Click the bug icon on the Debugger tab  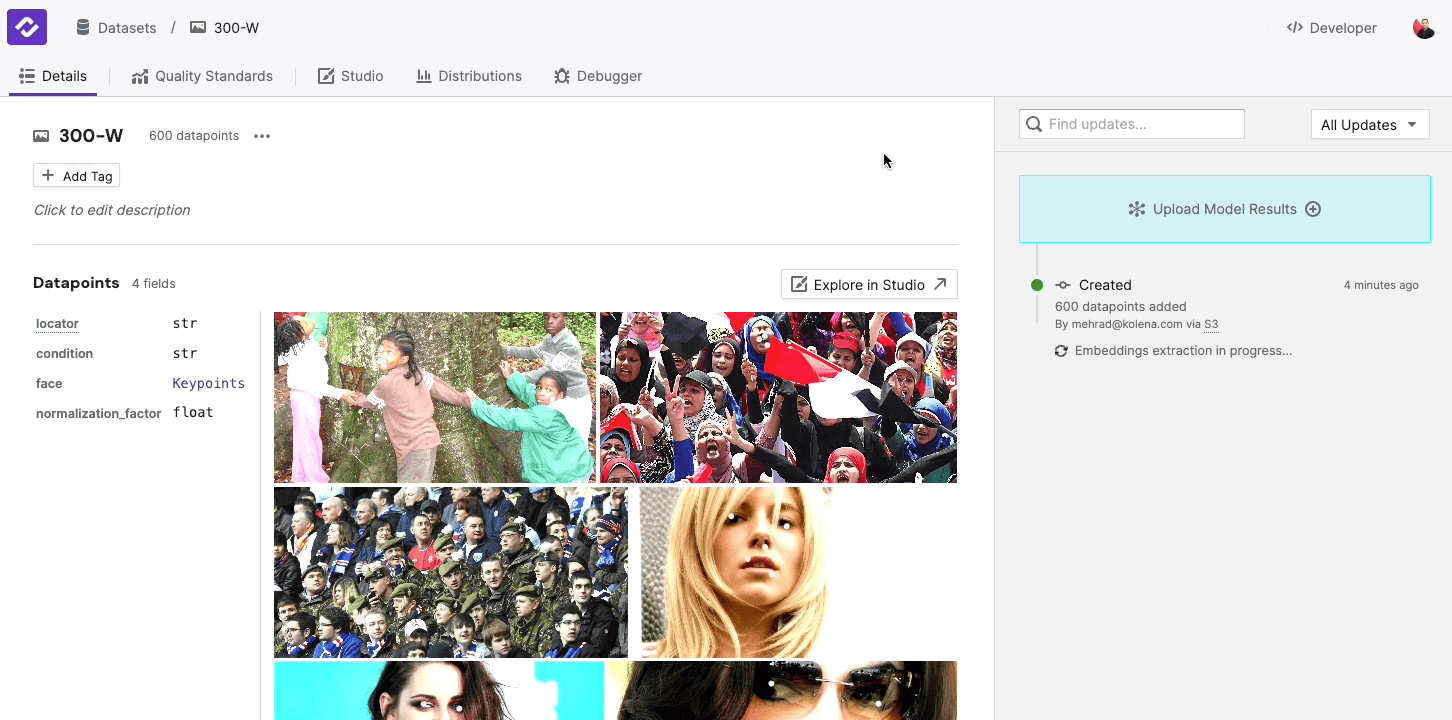[x=562, y=75]
